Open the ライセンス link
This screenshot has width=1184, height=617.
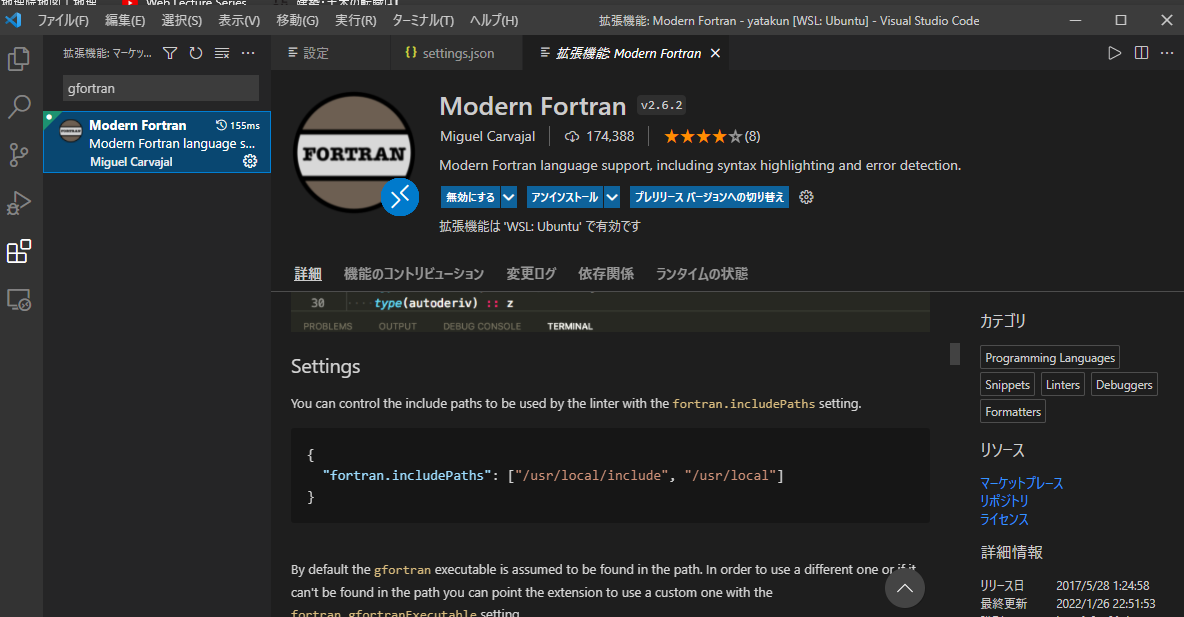pyautogui.click(x=1003, y=519)
